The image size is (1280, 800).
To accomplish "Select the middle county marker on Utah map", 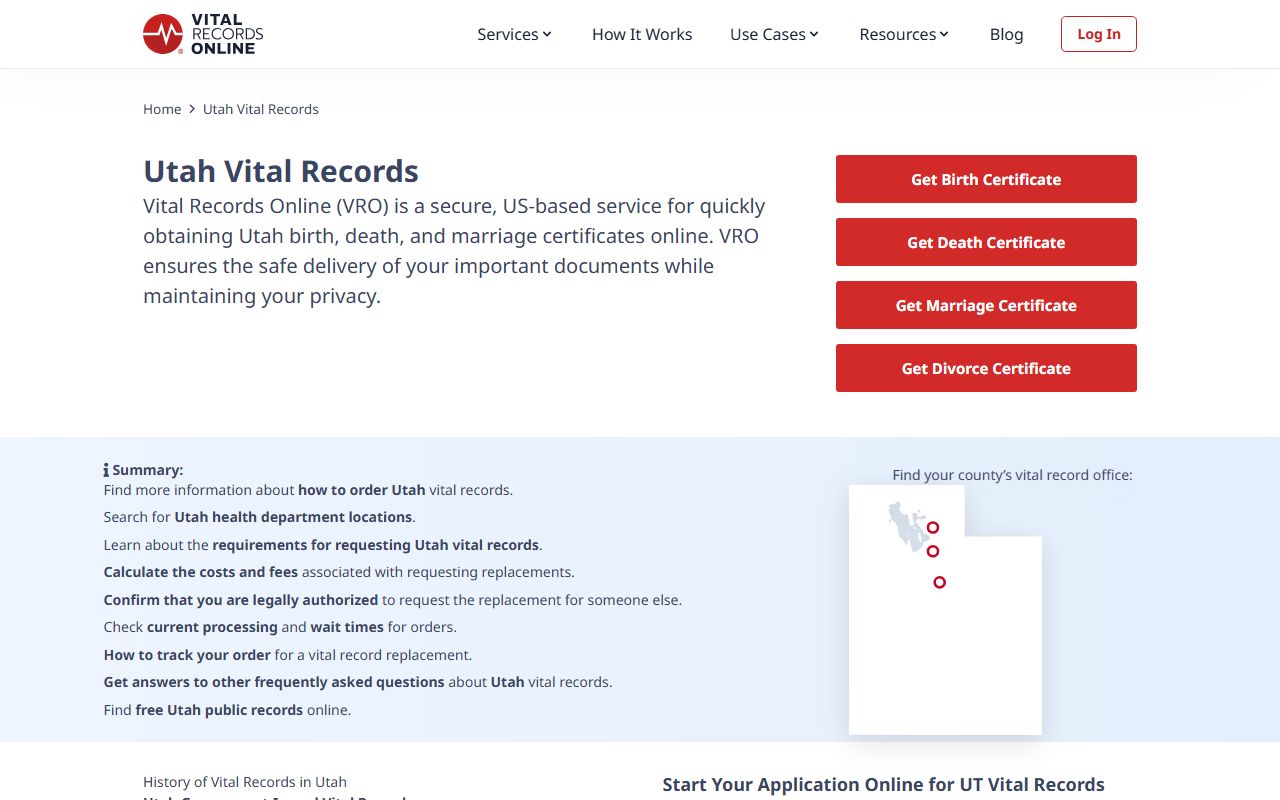I will 933,551.
